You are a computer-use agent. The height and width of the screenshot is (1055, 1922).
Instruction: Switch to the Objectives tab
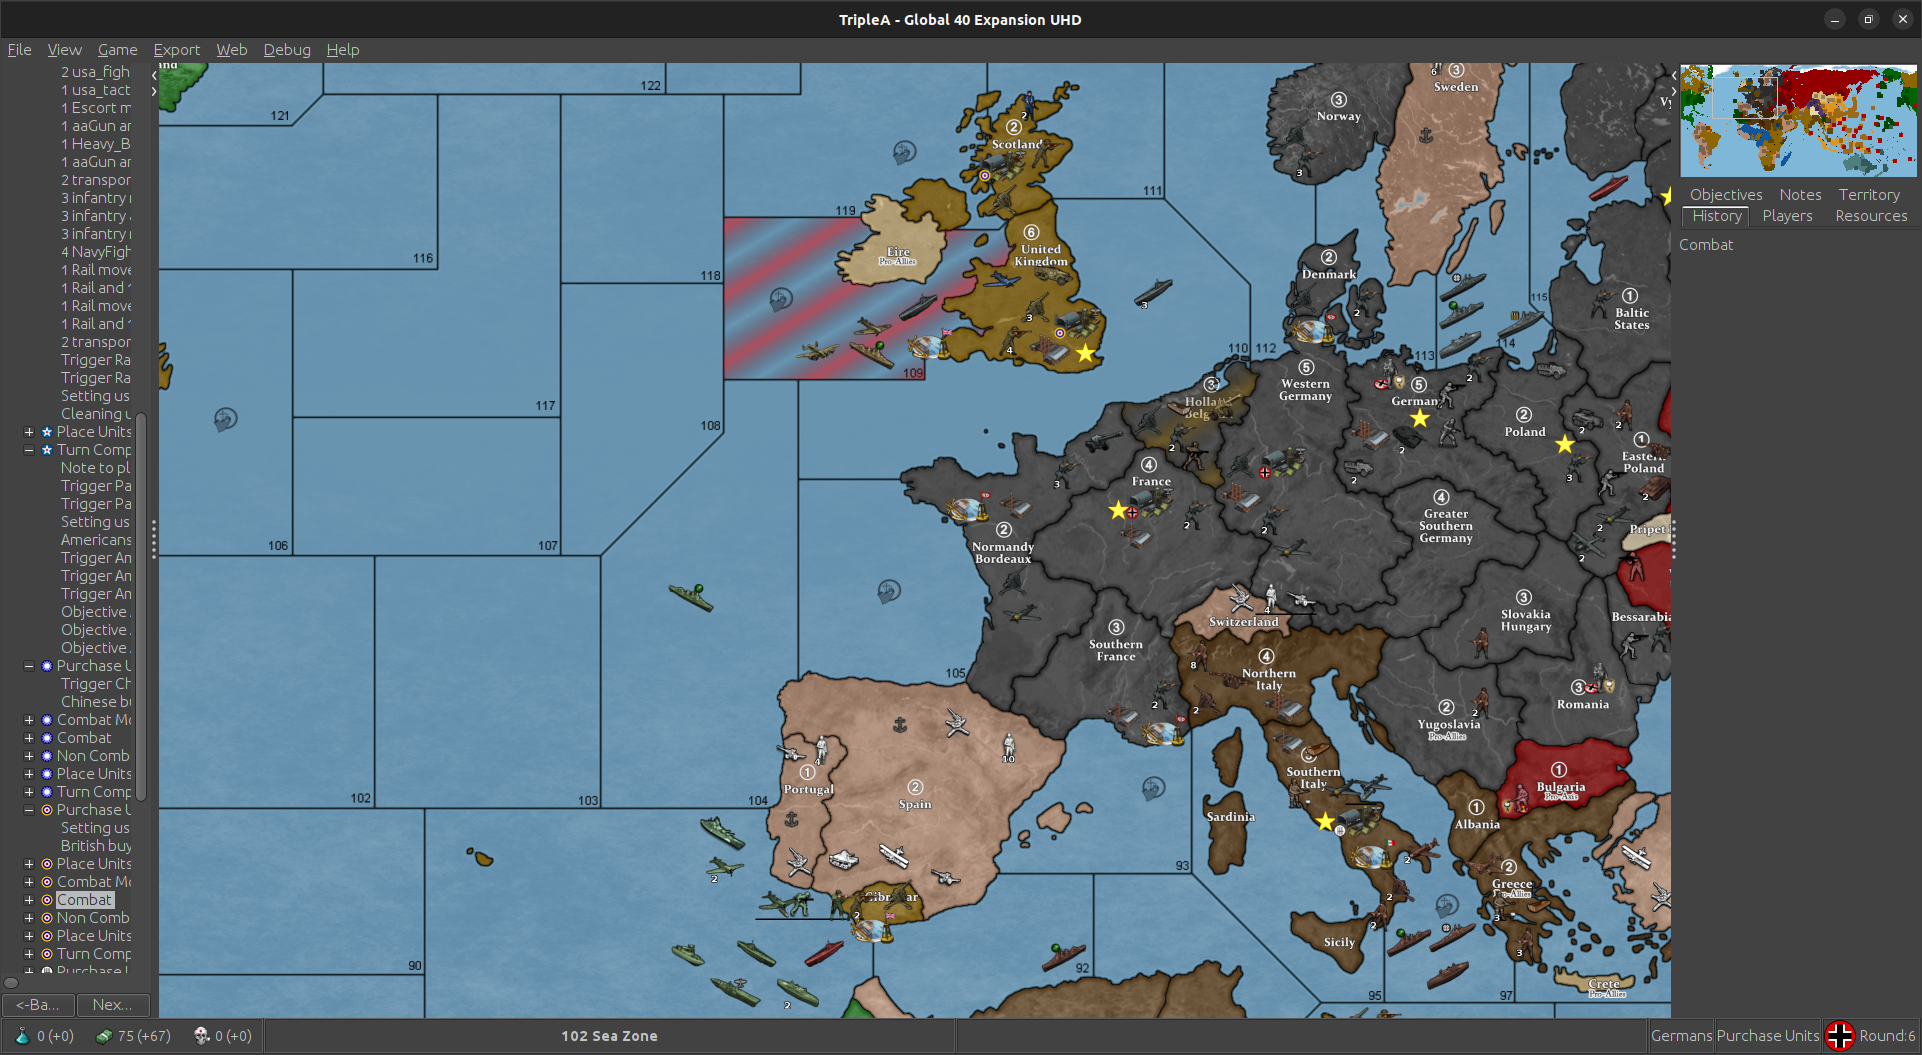(x=1726, y=195)
